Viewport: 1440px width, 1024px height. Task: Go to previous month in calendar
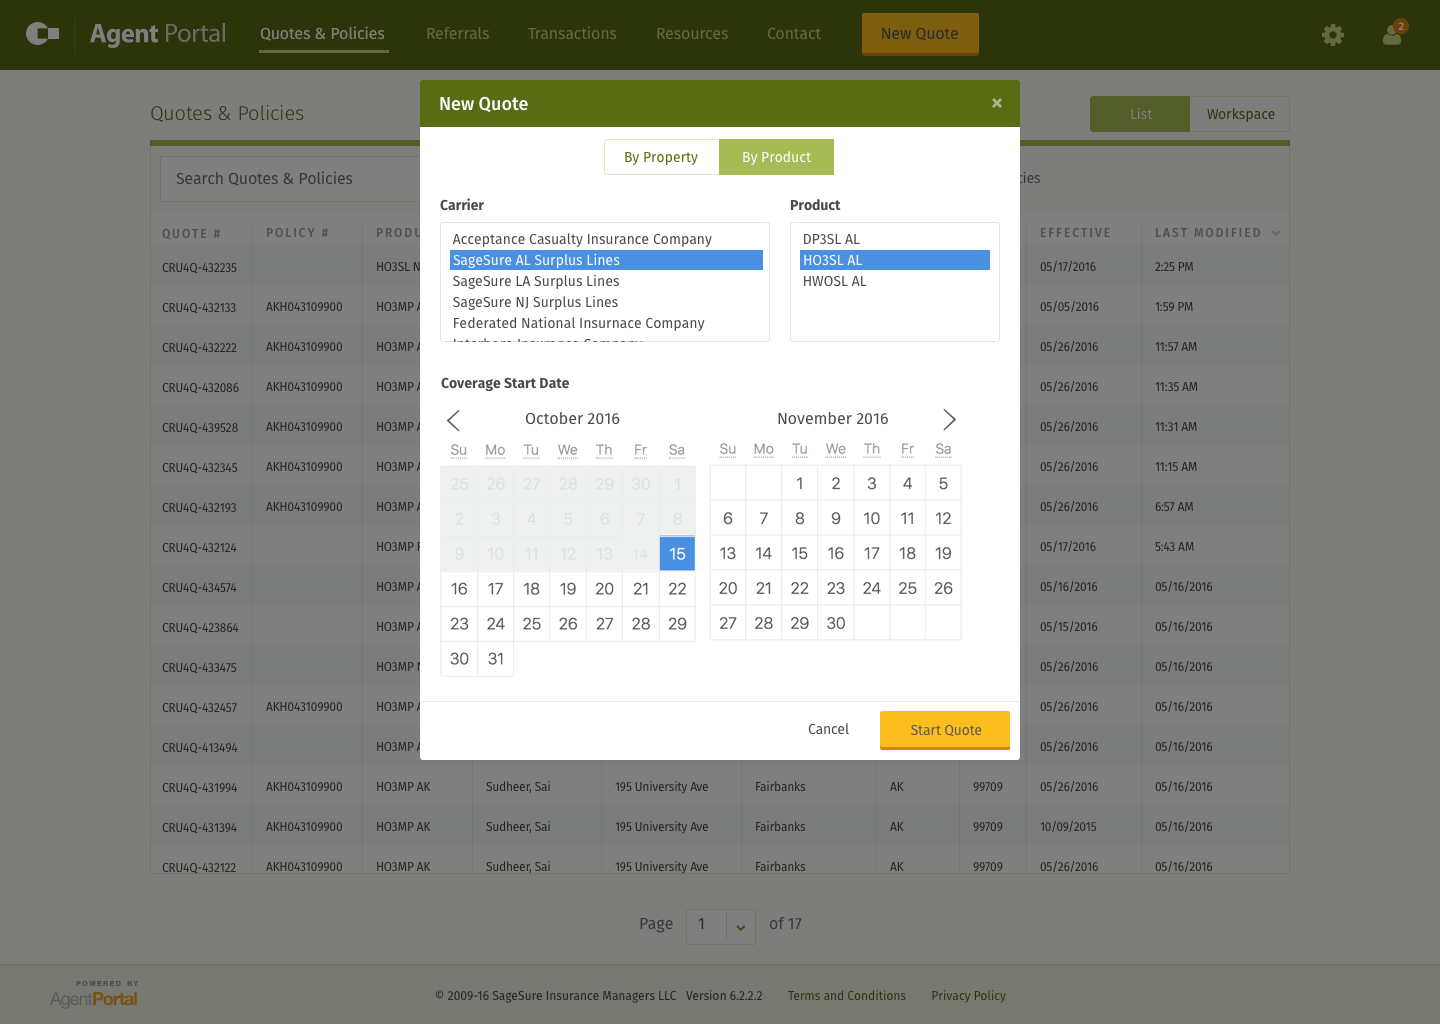click(x=453, y=420)
